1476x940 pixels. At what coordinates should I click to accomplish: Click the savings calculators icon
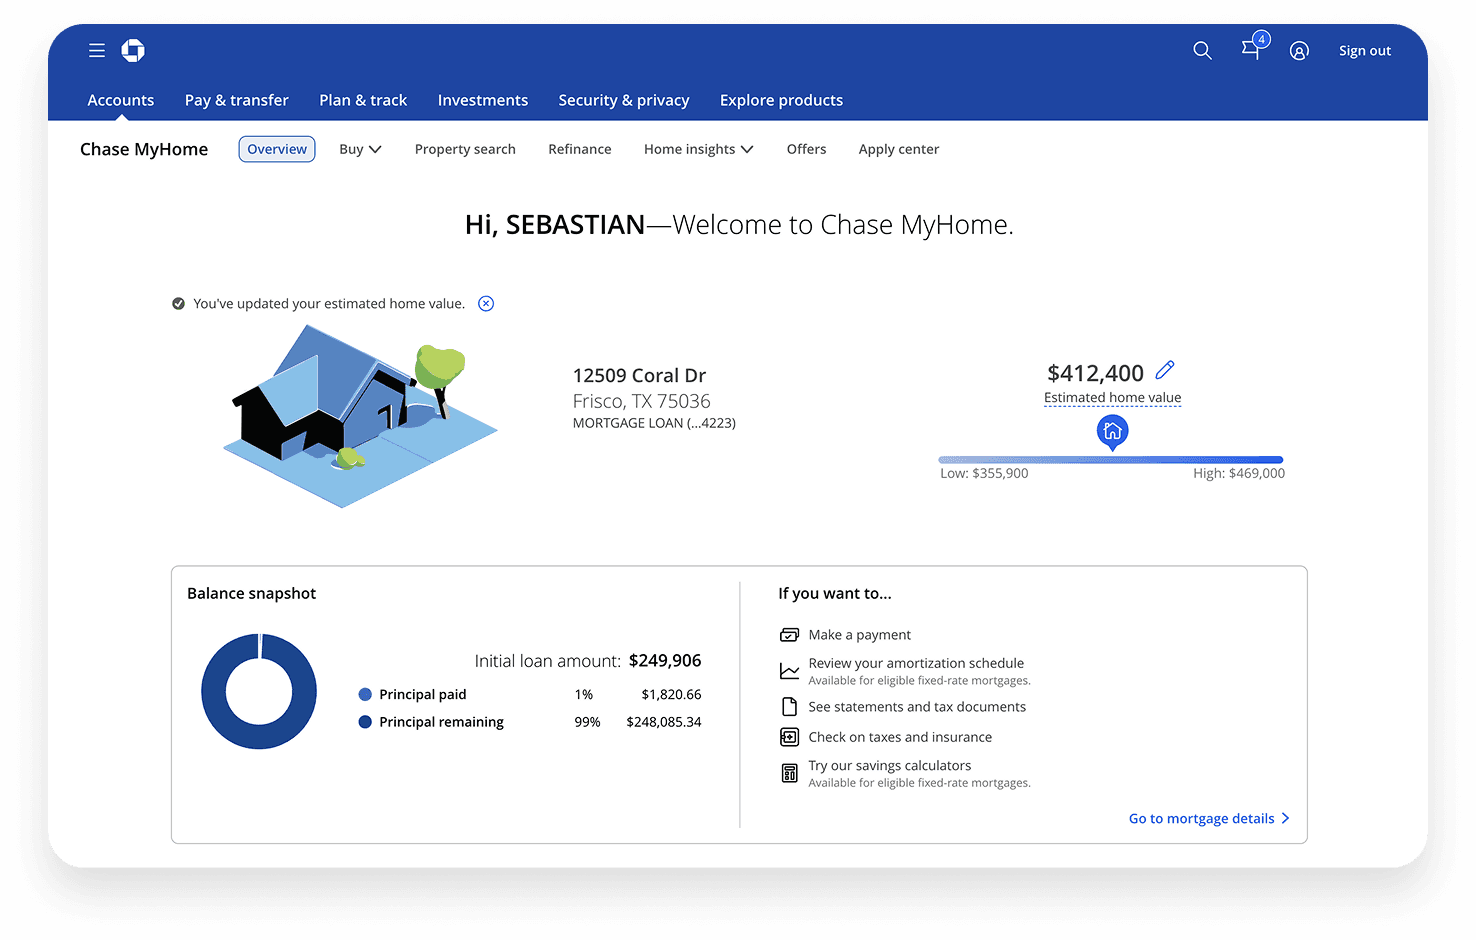pyautogui.click(x=789, y=773)
